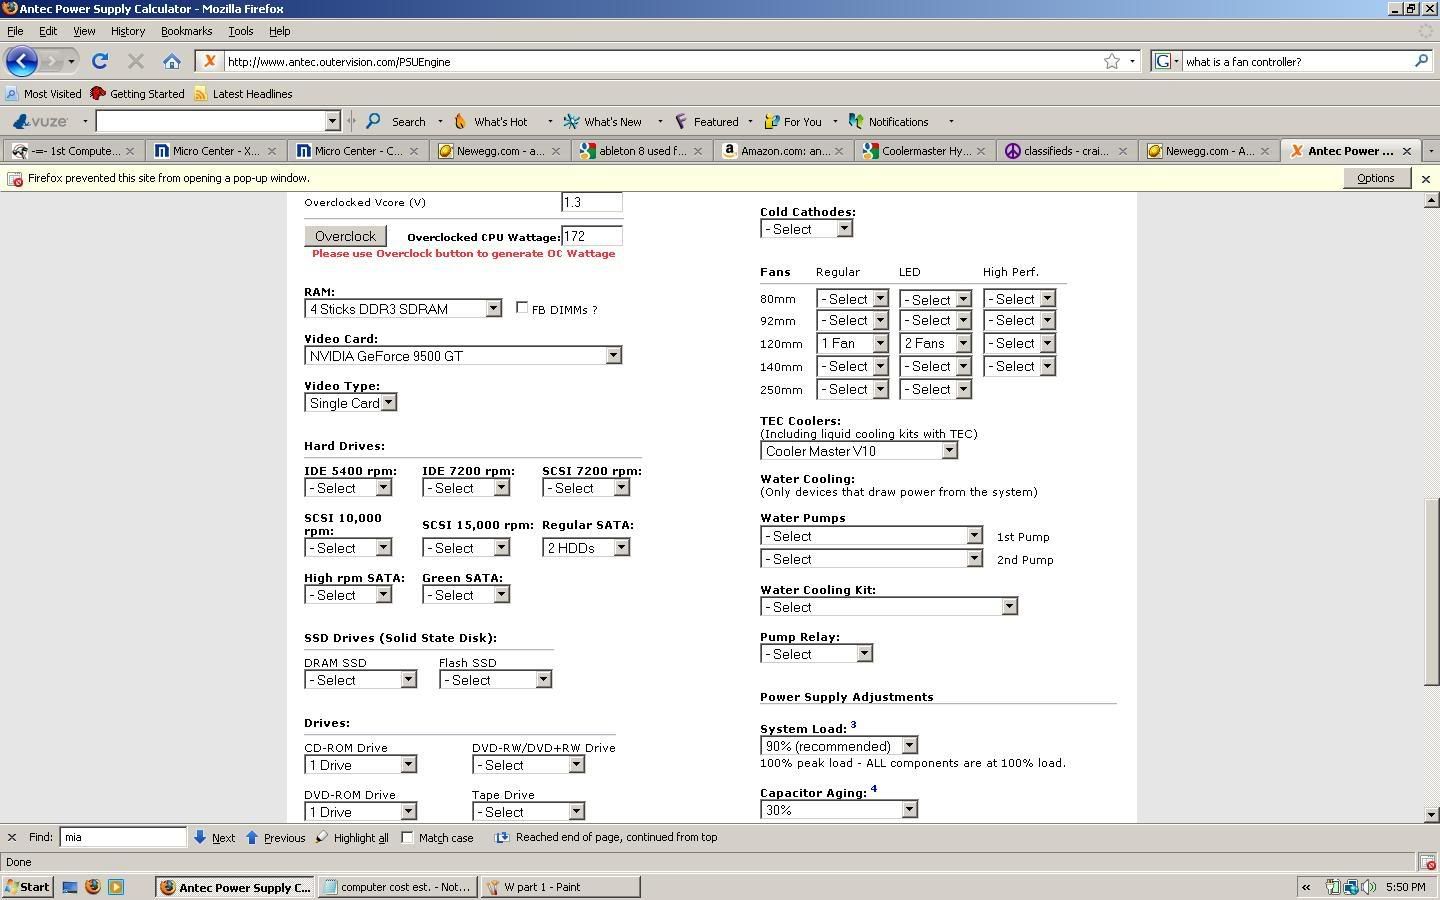Open the Regular SATA dropdown
Viewport: 1440px width, 900px height.
tap(586, 547)
